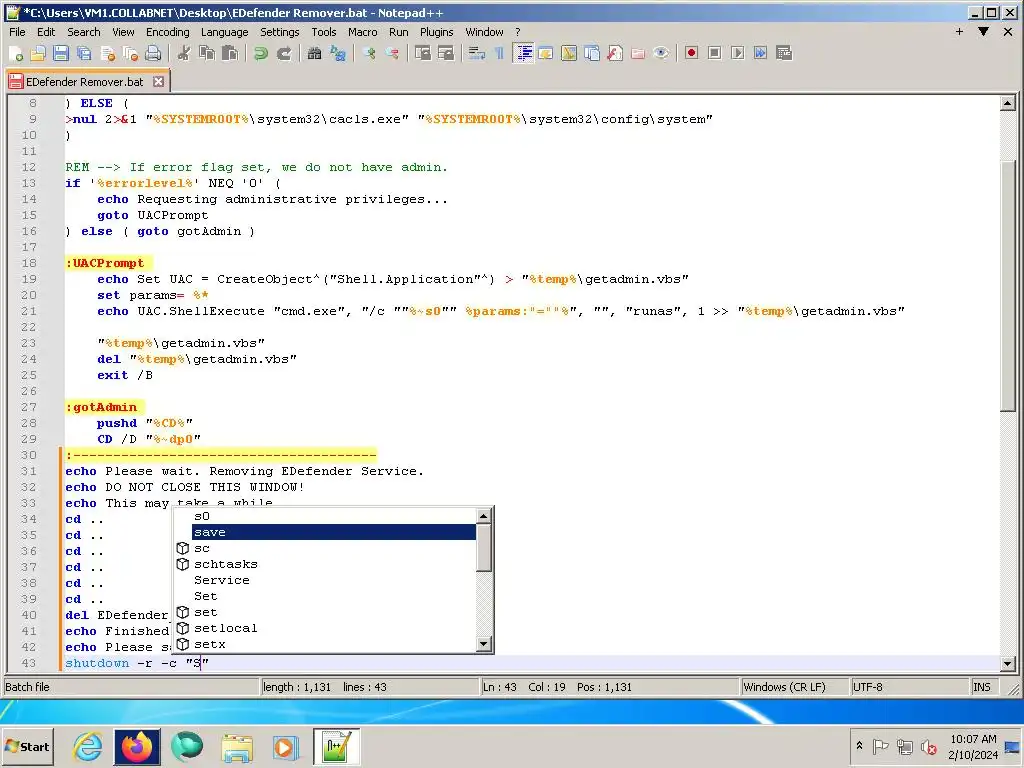Click the Paste clipboard toolbar icon

click(230, 54)
